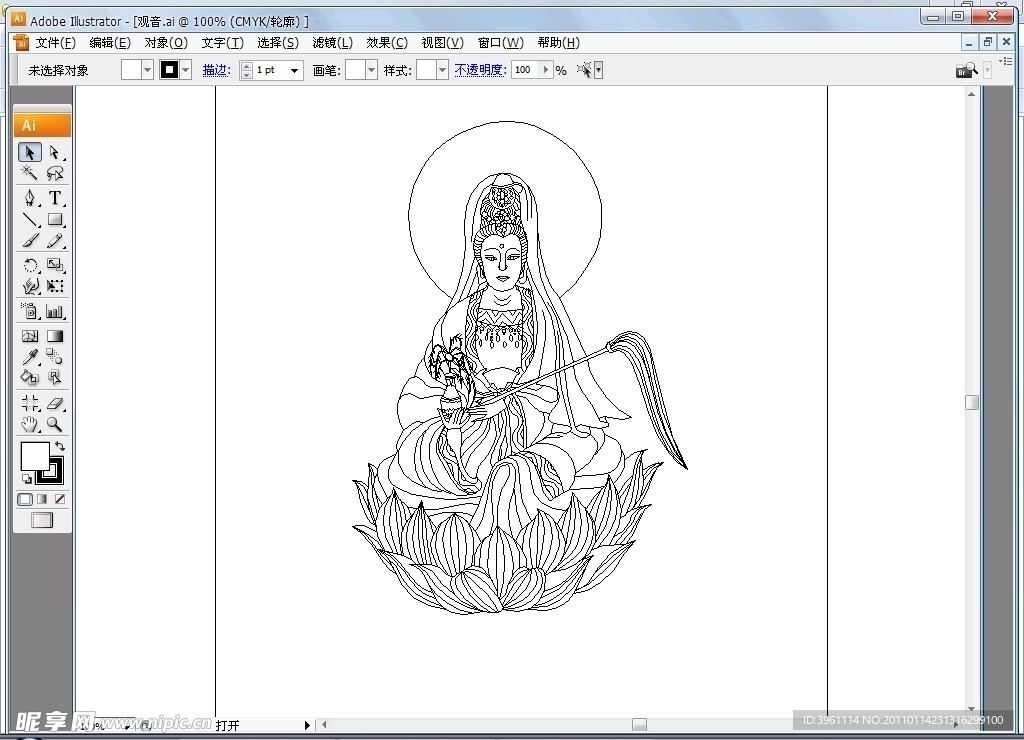Select the Mesh tool
This screenshot has width=1024, height=740.
pyautogui.click(x=29, y=336)
